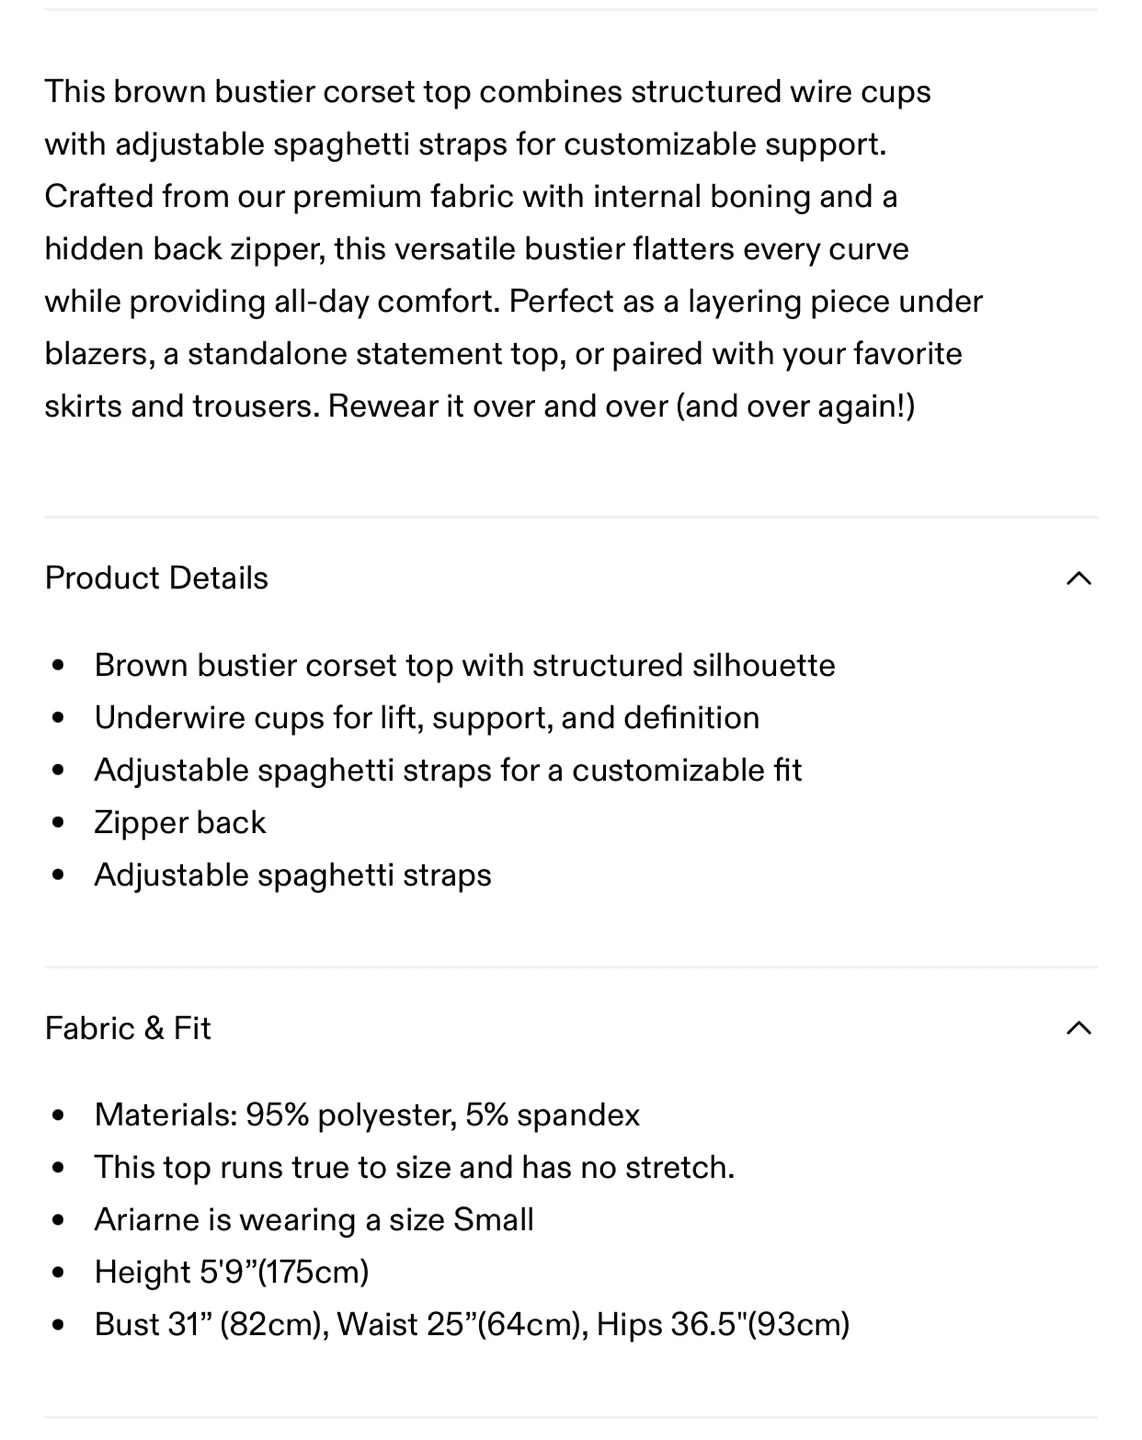Click the description's first line about wire cups
Image resolution: width=1142 pixels, height=1440 pixels.
[x=487, y=92]
